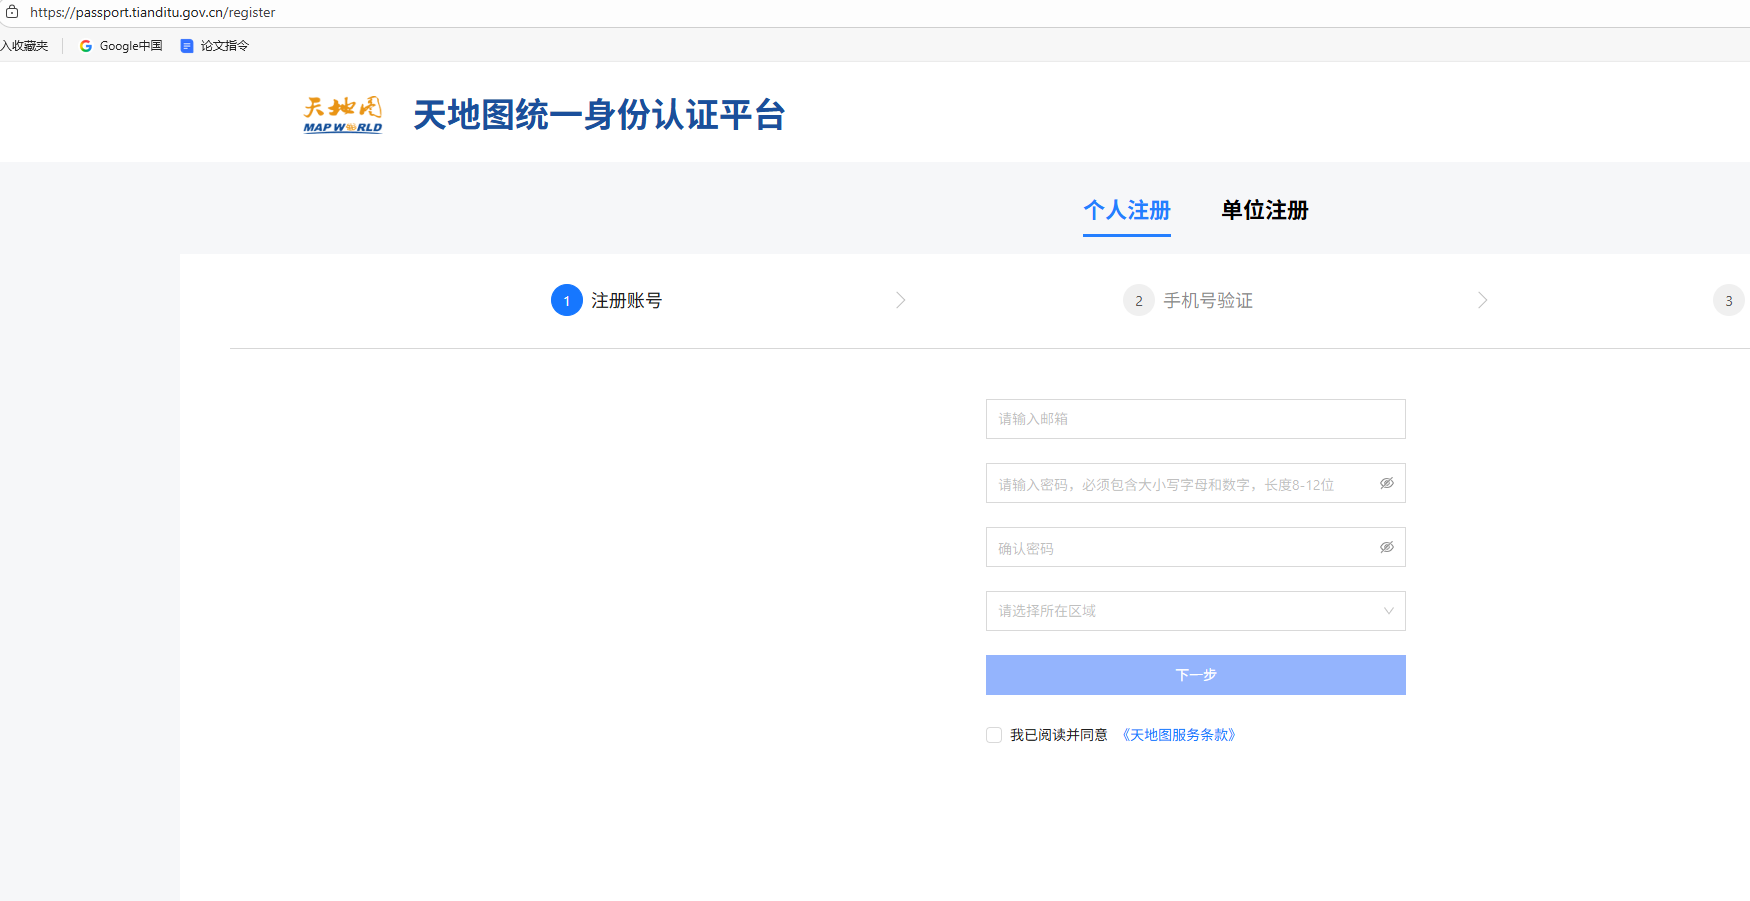Click the lock icon in address bar
Image resolution: width=1750 pixels, height=901 pixels.
click(x=12, y=12)
